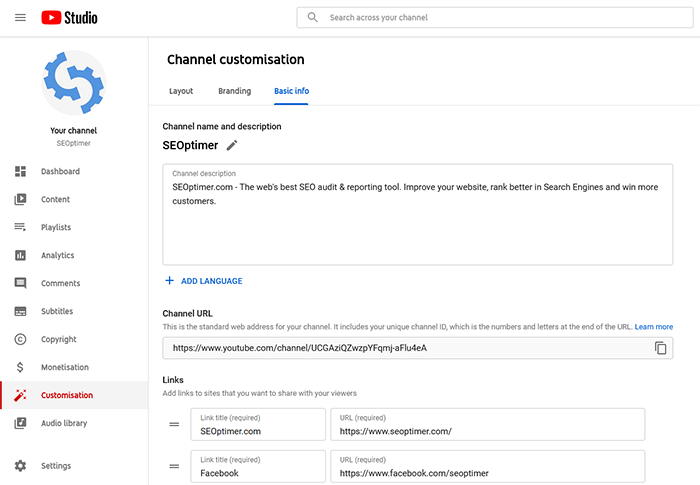This screenshot has width=700, height=485.
Task: Click the Channel URL field
Action: click(417, 348)
